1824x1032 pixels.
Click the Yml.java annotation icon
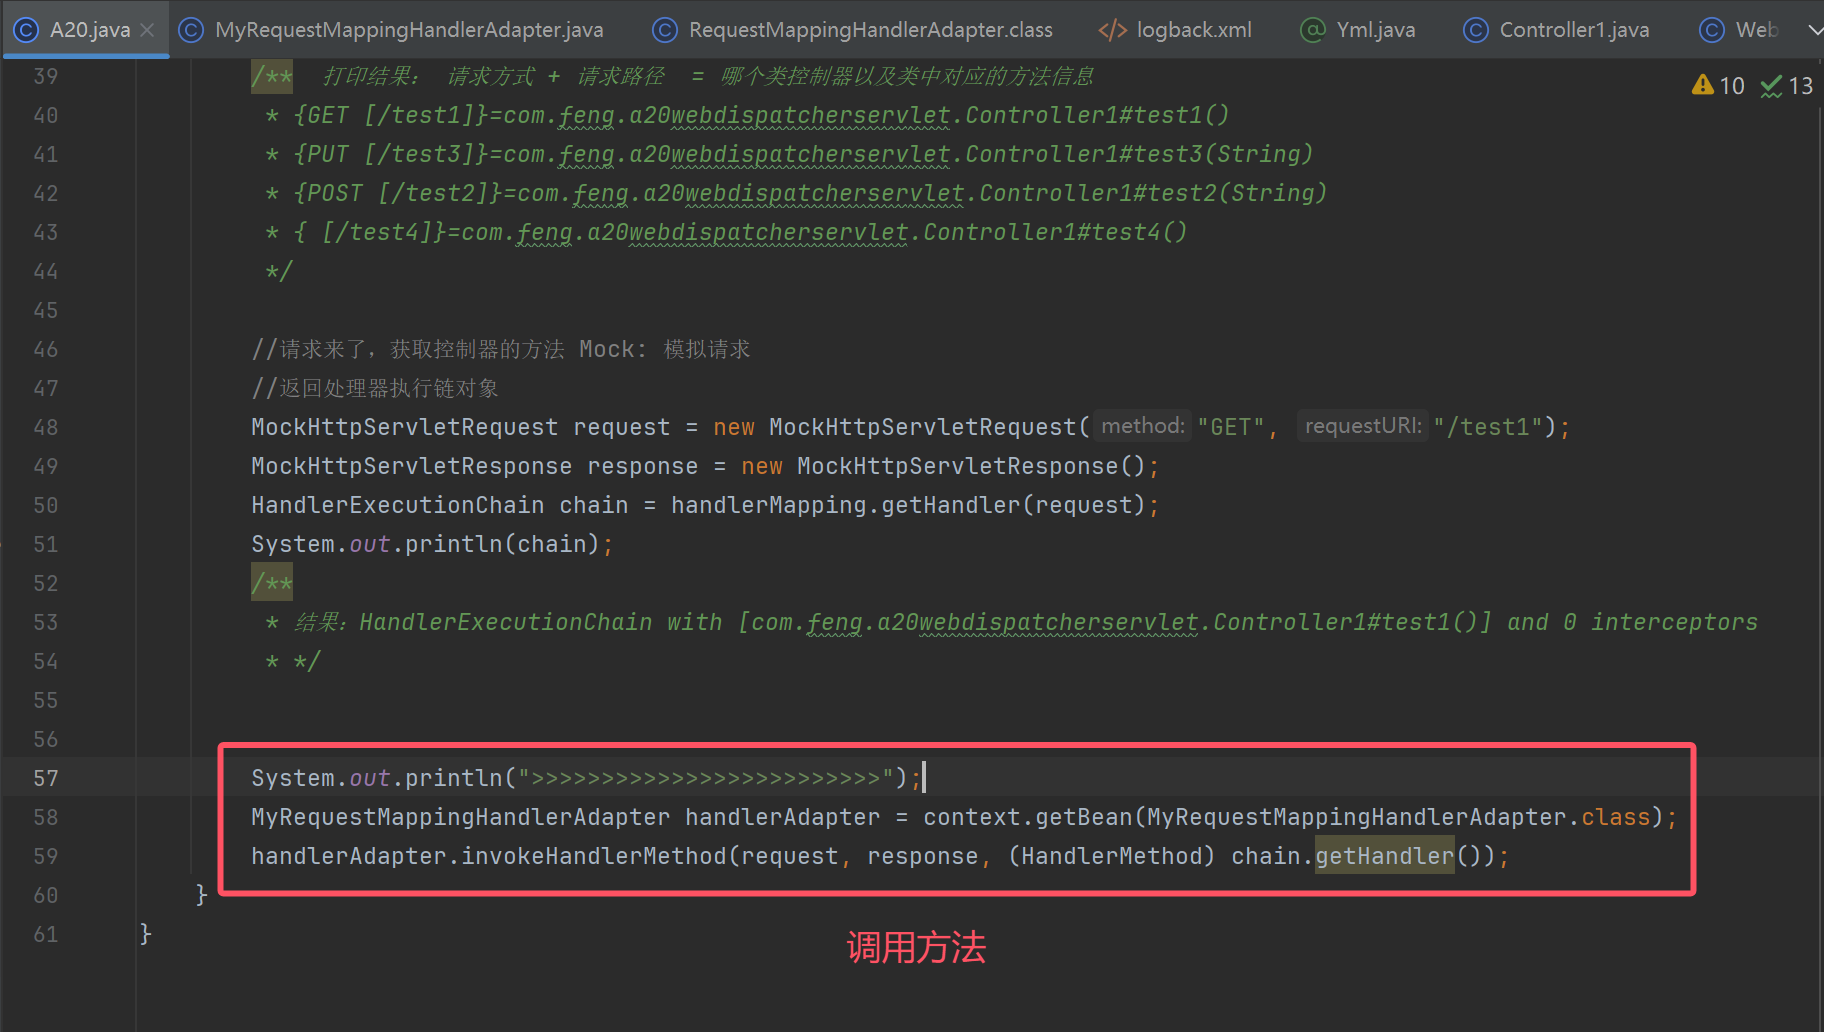(x=1312, y=30)
